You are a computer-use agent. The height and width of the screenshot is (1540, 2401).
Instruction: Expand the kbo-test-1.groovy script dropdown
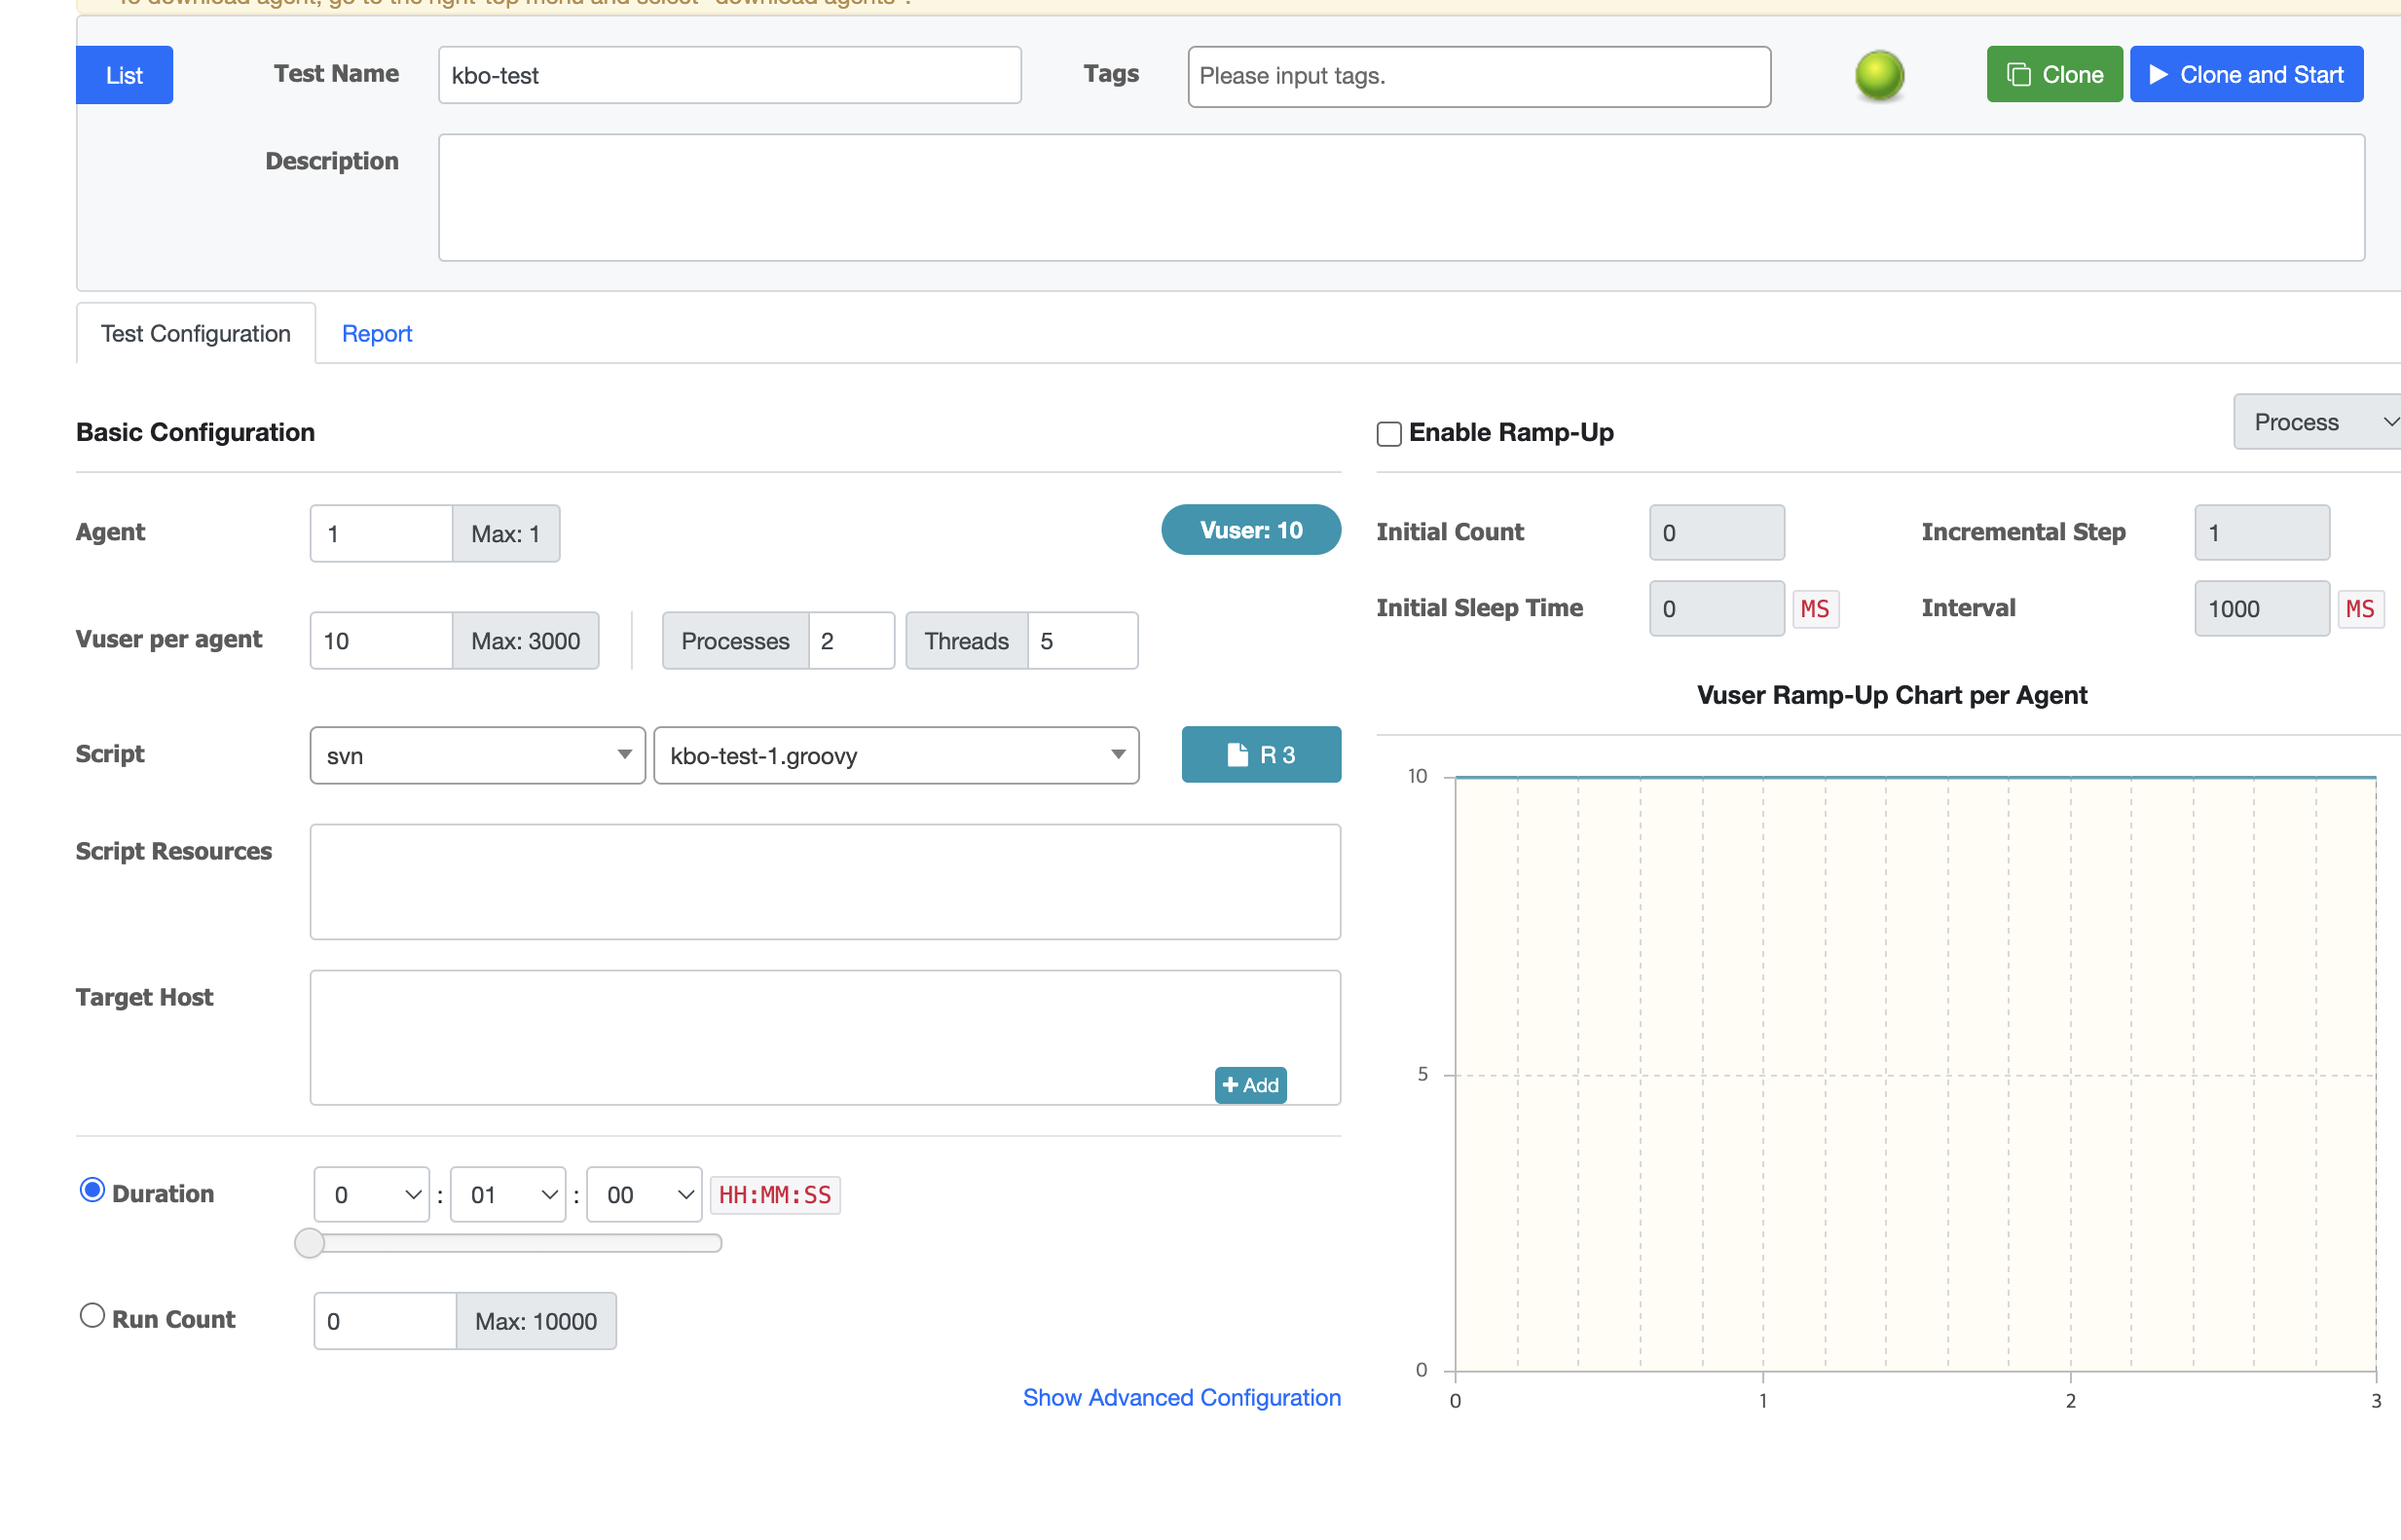pos(895,756)
